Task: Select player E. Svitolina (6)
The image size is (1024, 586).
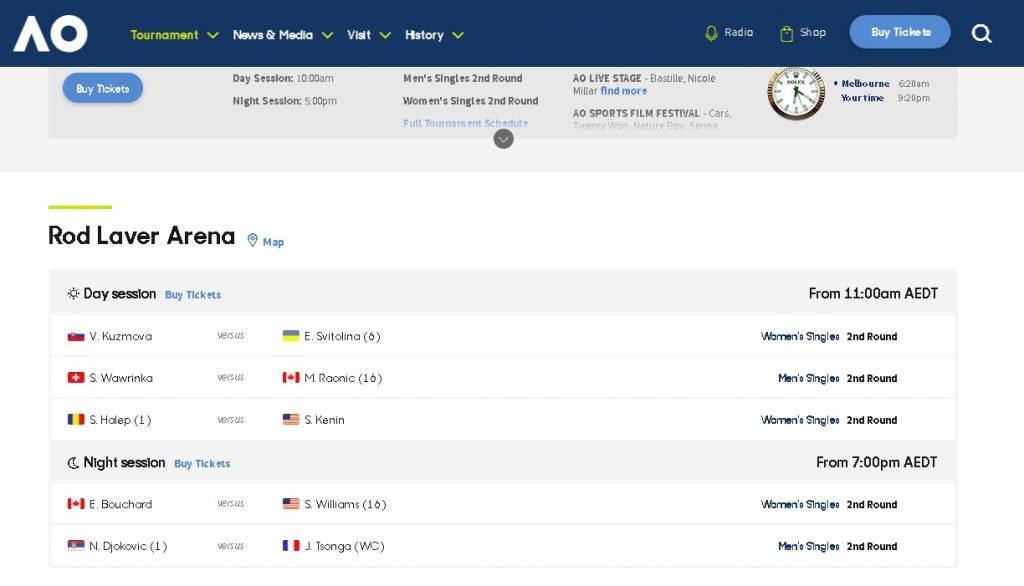Action: coord(342,336)
